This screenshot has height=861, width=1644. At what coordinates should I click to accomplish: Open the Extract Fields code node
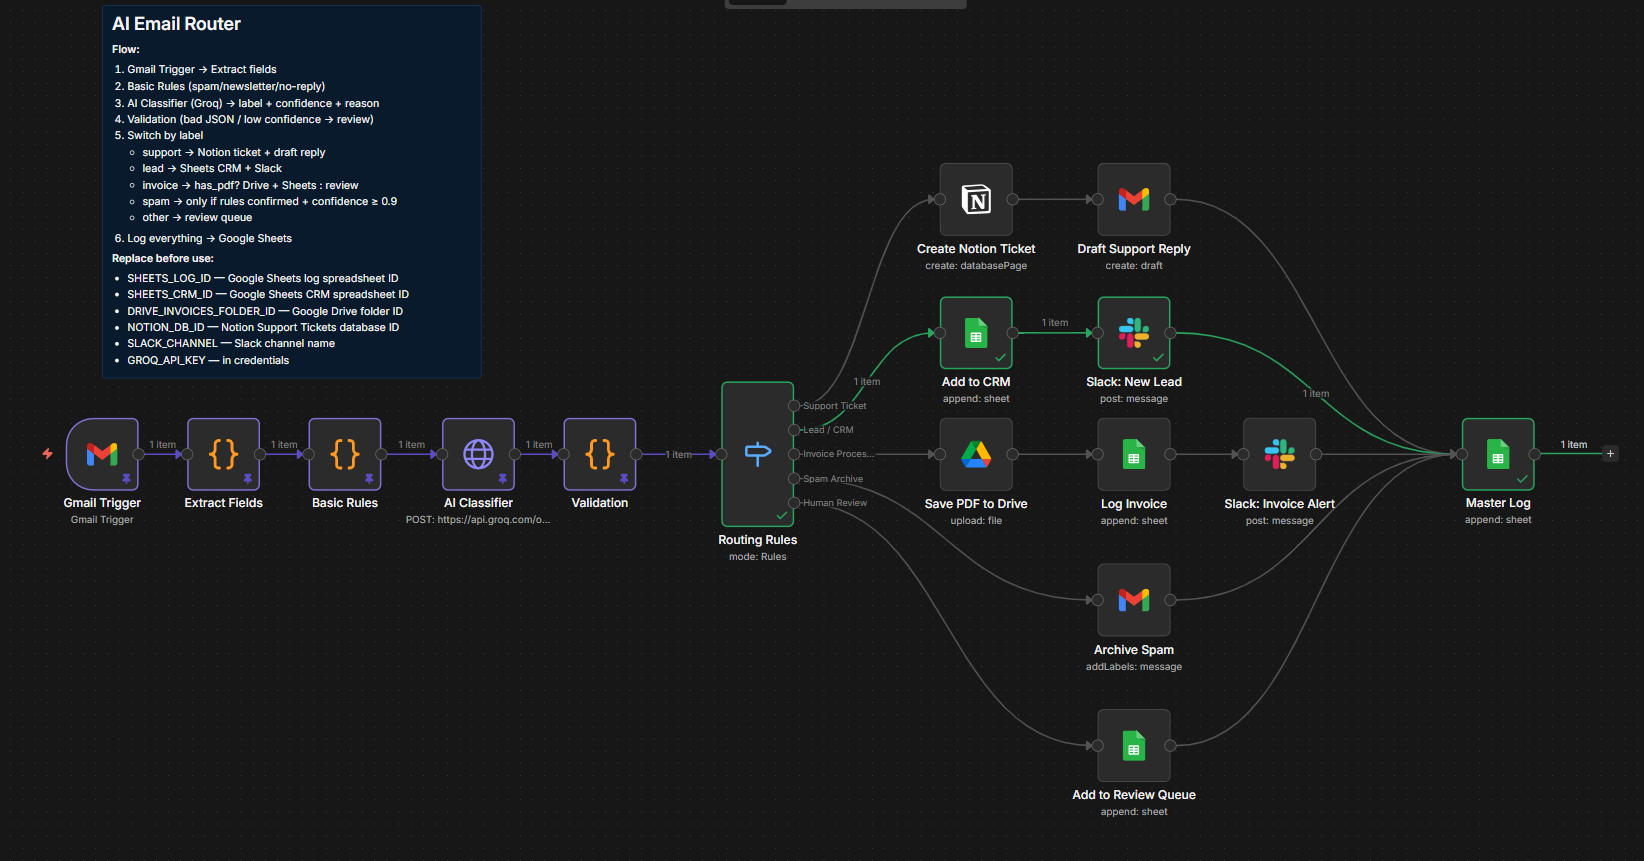(x=223, y=454)
